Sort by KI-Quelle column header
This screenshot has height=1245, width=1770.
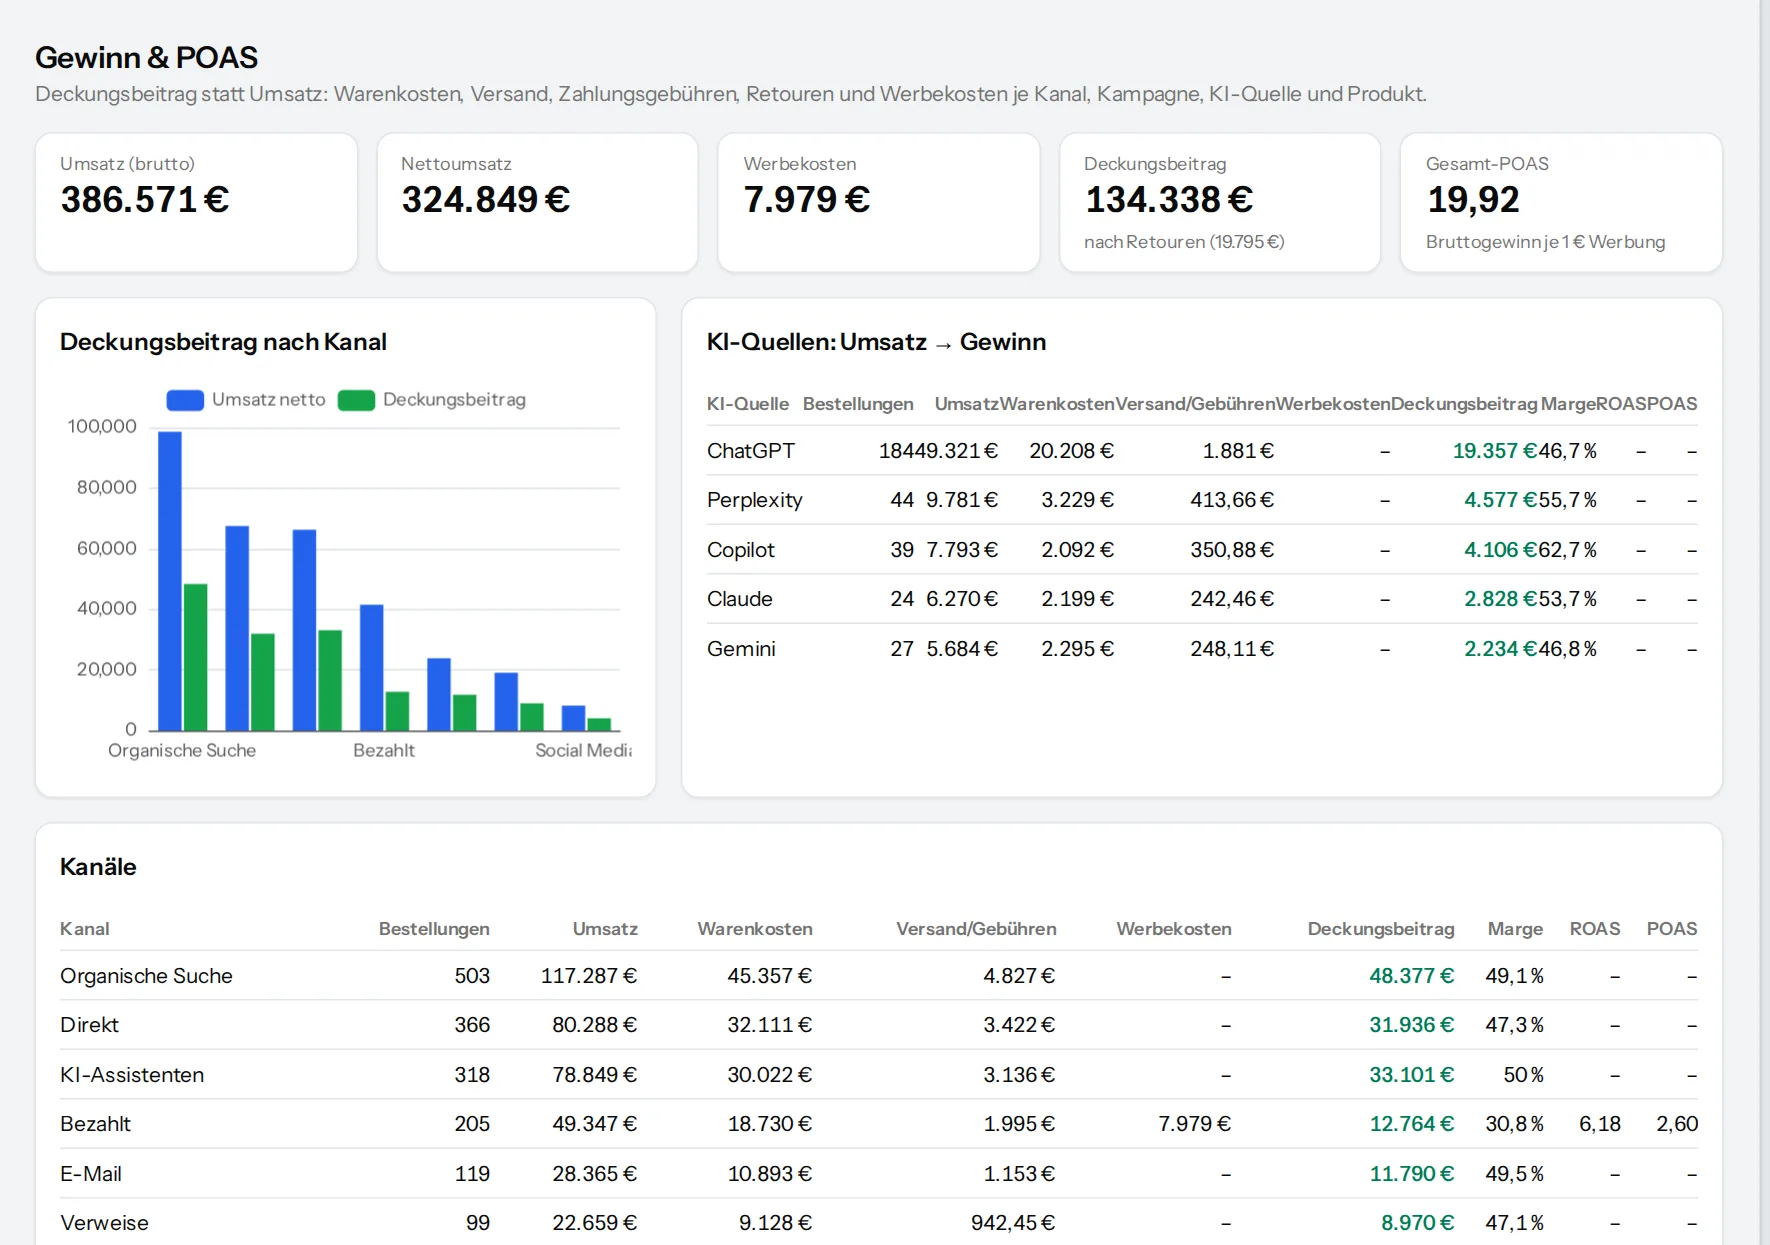click(747, 404)
